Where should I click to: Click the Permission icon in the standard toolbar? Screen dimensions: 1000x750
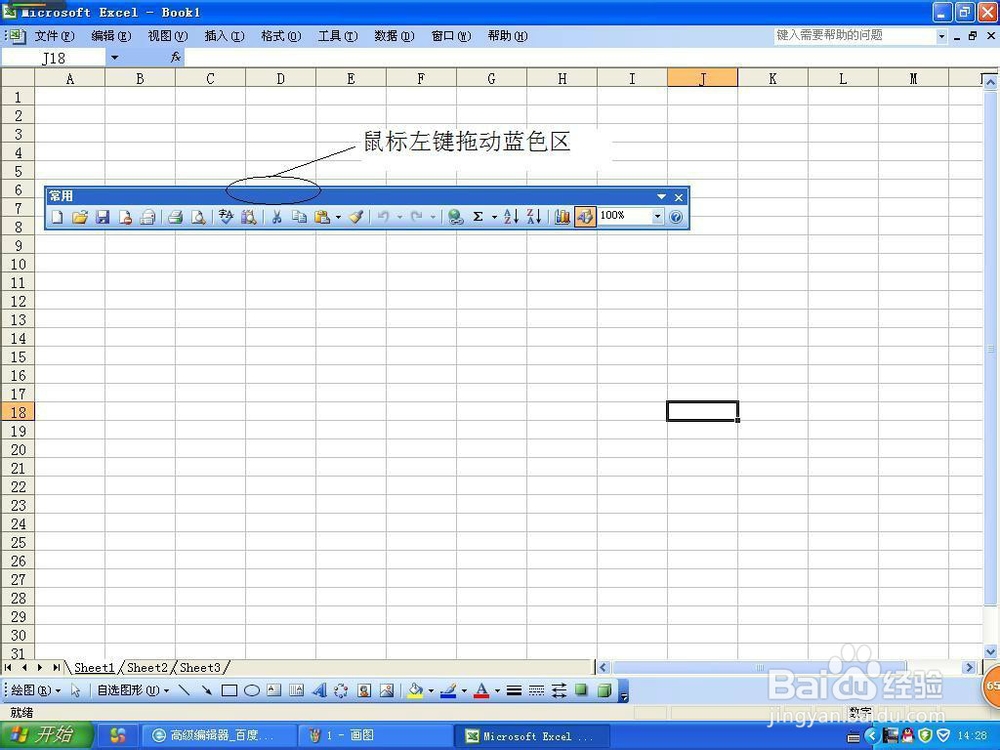tap(125, 217)
